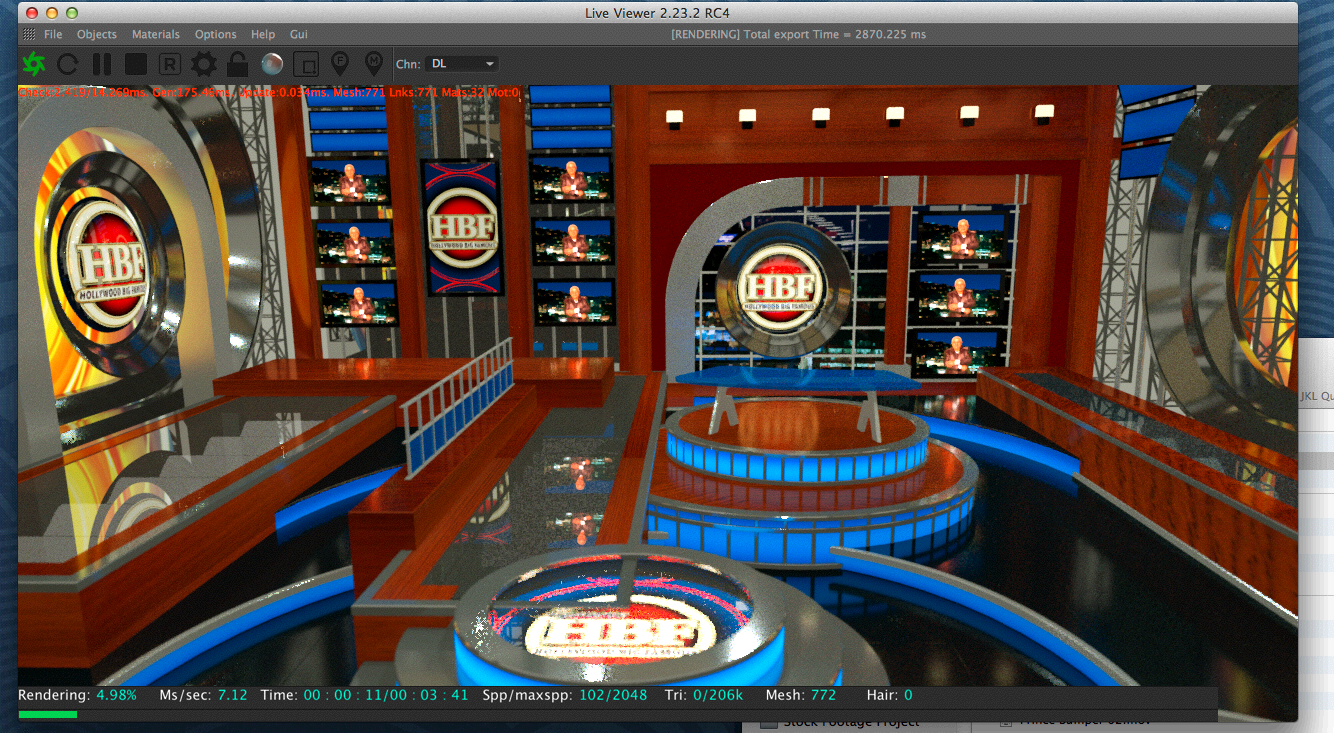The width and height of the screenshot is (1334, 733).
Task: Click the 'Ms/sec: 7.12' status entry
Action: 203,695
